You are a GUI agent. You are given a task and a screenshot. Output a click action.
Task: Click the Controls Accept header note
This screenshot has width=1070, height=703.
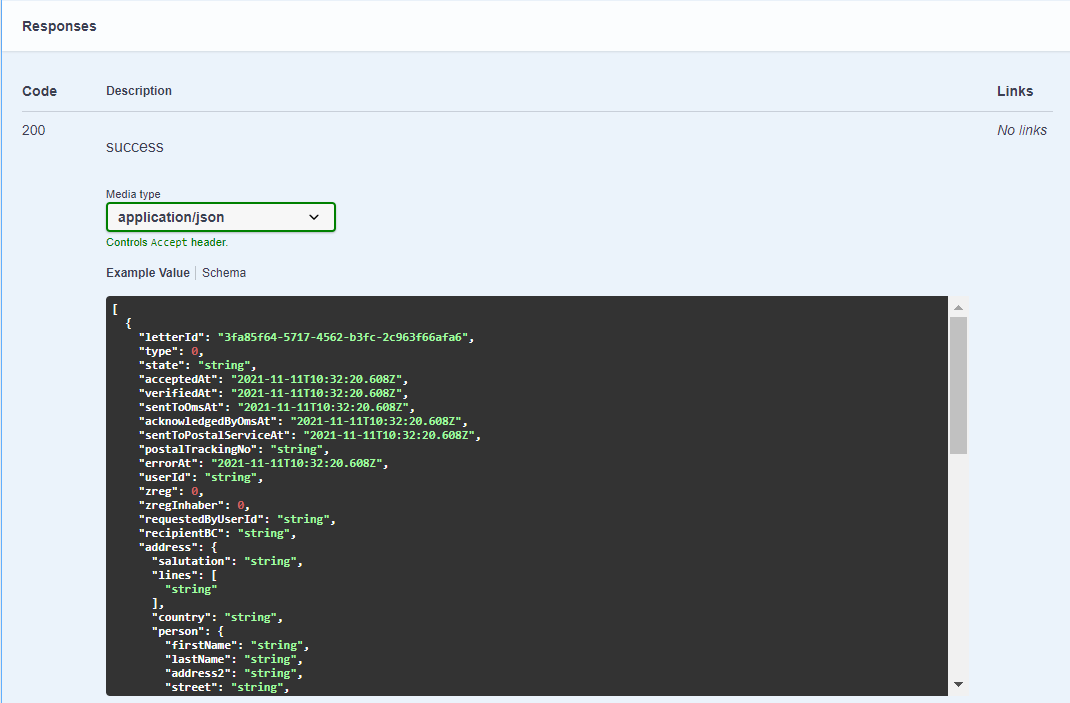click(167, 242)
